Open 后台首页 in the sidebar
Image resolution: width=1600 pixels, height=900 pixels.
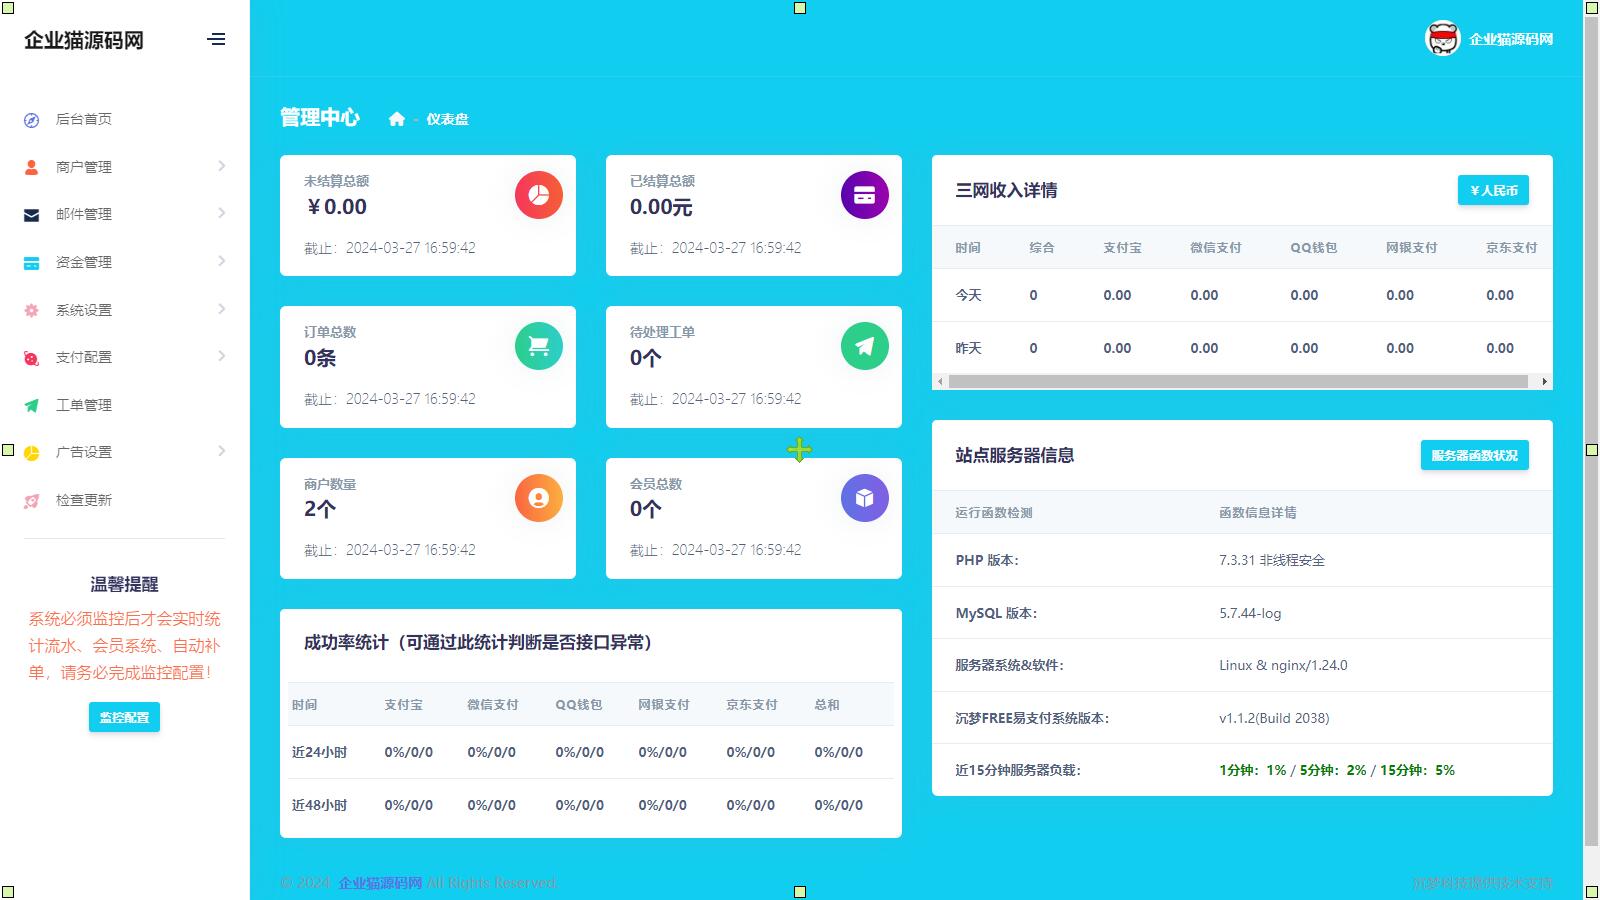(84, 119)
